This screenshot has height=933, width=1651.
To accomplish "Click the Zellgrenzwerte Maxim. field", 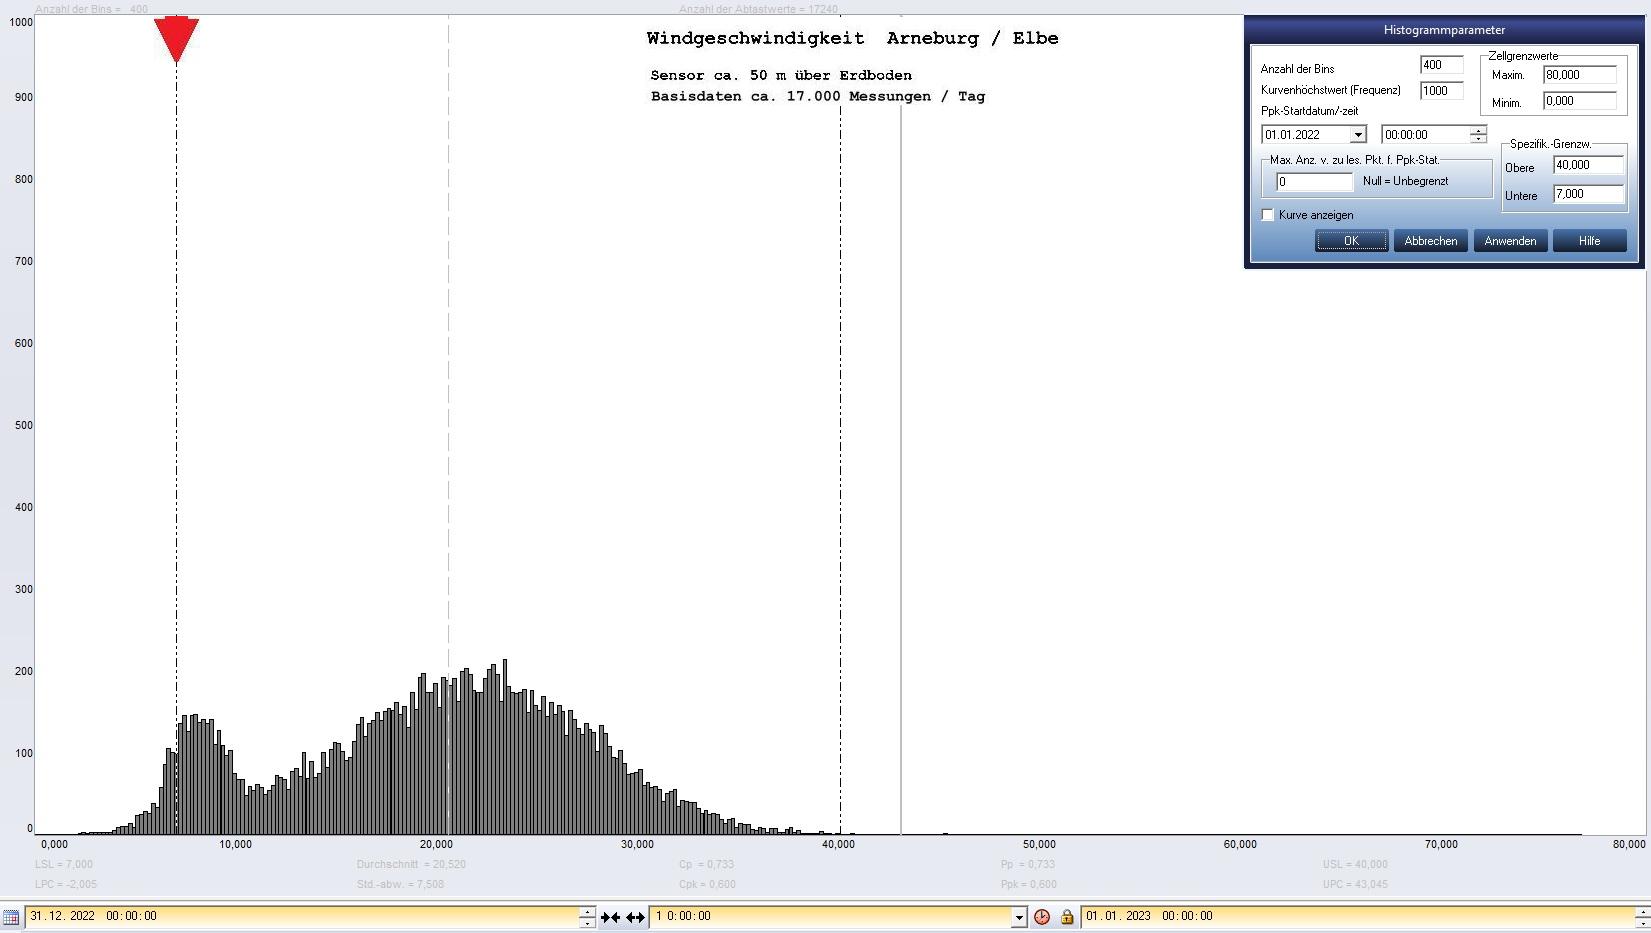I will tap(1579, 75).
